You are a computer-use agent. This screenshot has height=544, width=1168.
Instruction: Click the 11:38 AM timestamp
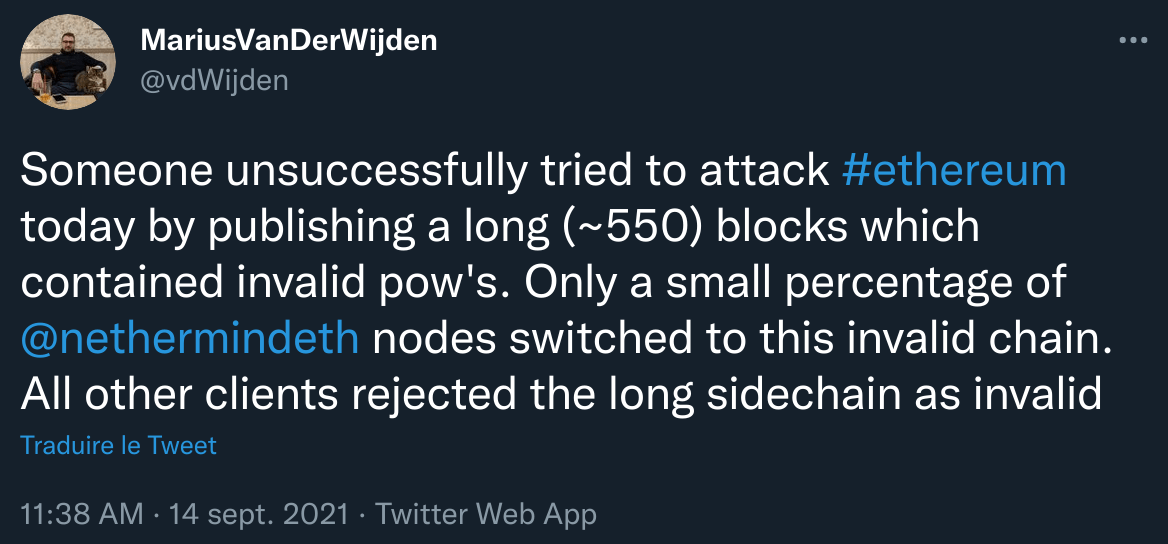click(82, 514)
